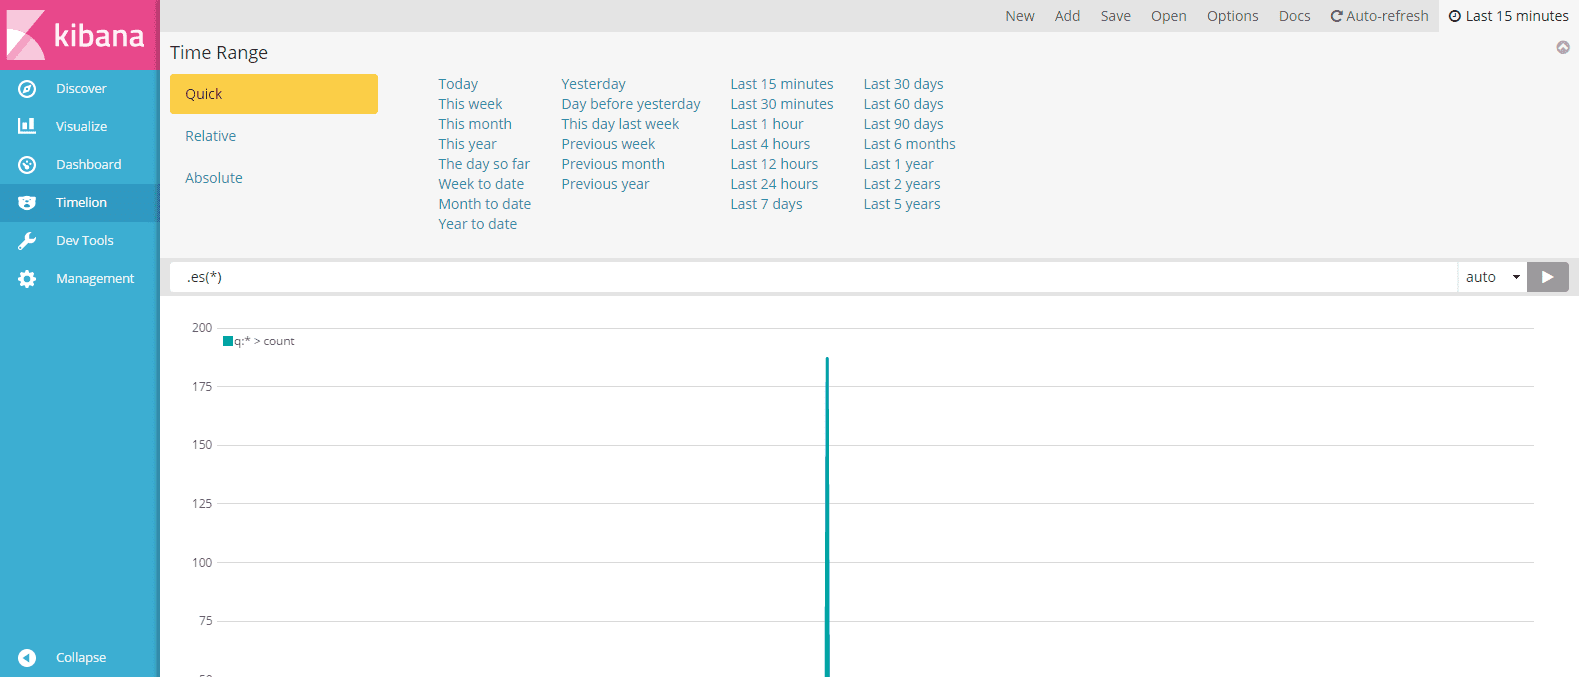
Task: Toggle the Auto-refresh option
Action: point(1379,16)
